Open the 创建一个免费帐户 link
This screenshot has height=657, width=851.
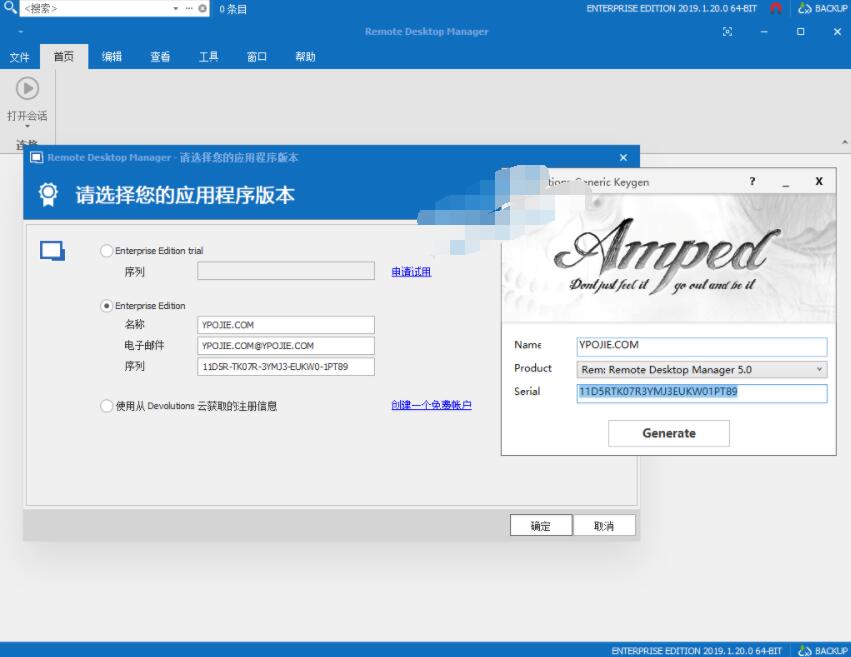point(431,405)
